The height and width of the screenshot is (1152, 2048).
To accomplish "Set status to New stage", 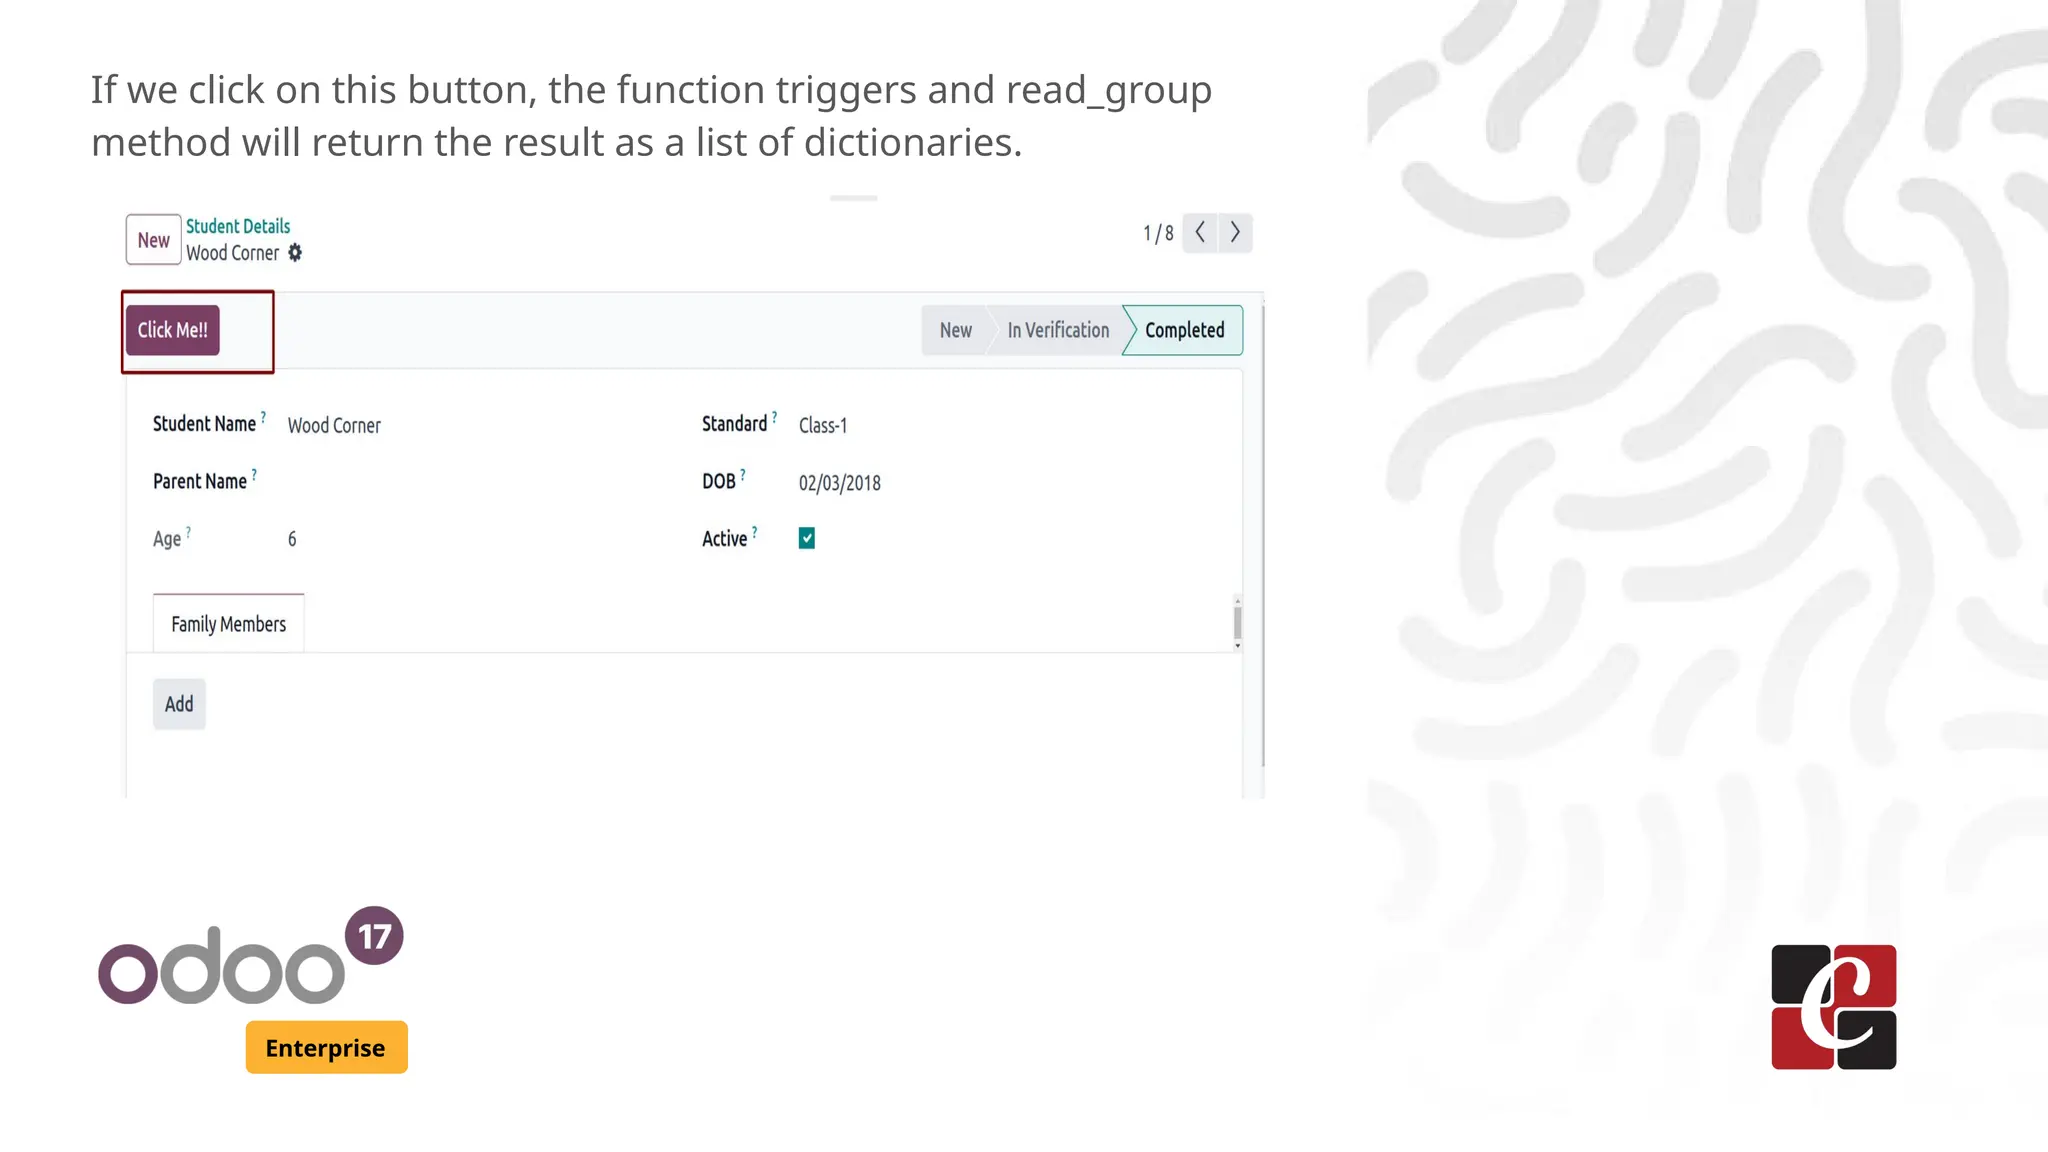I will (x=956, y=330).
